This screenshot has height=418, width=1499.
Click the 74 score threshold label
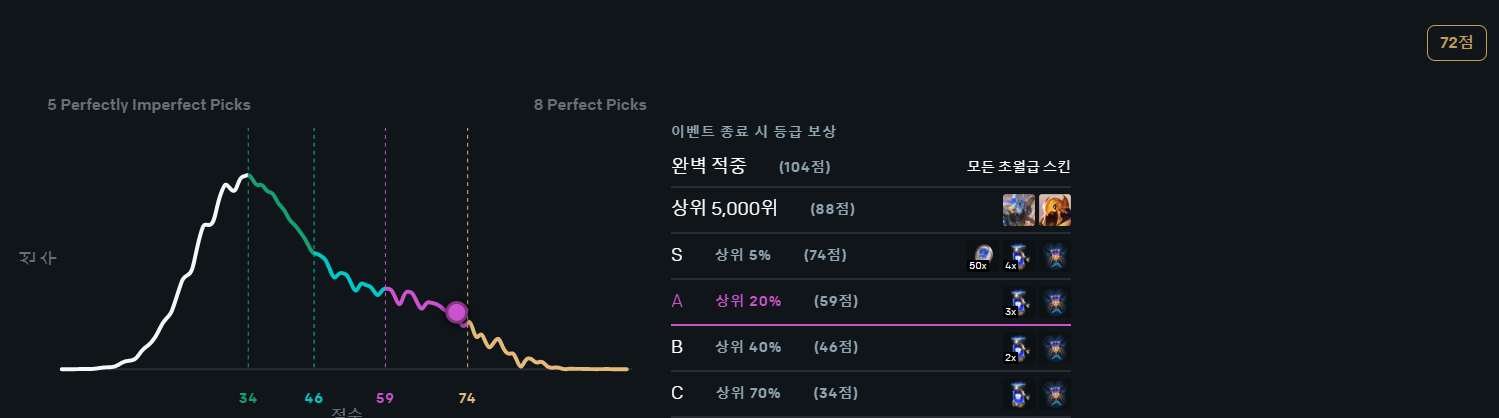tap(467, 398)
